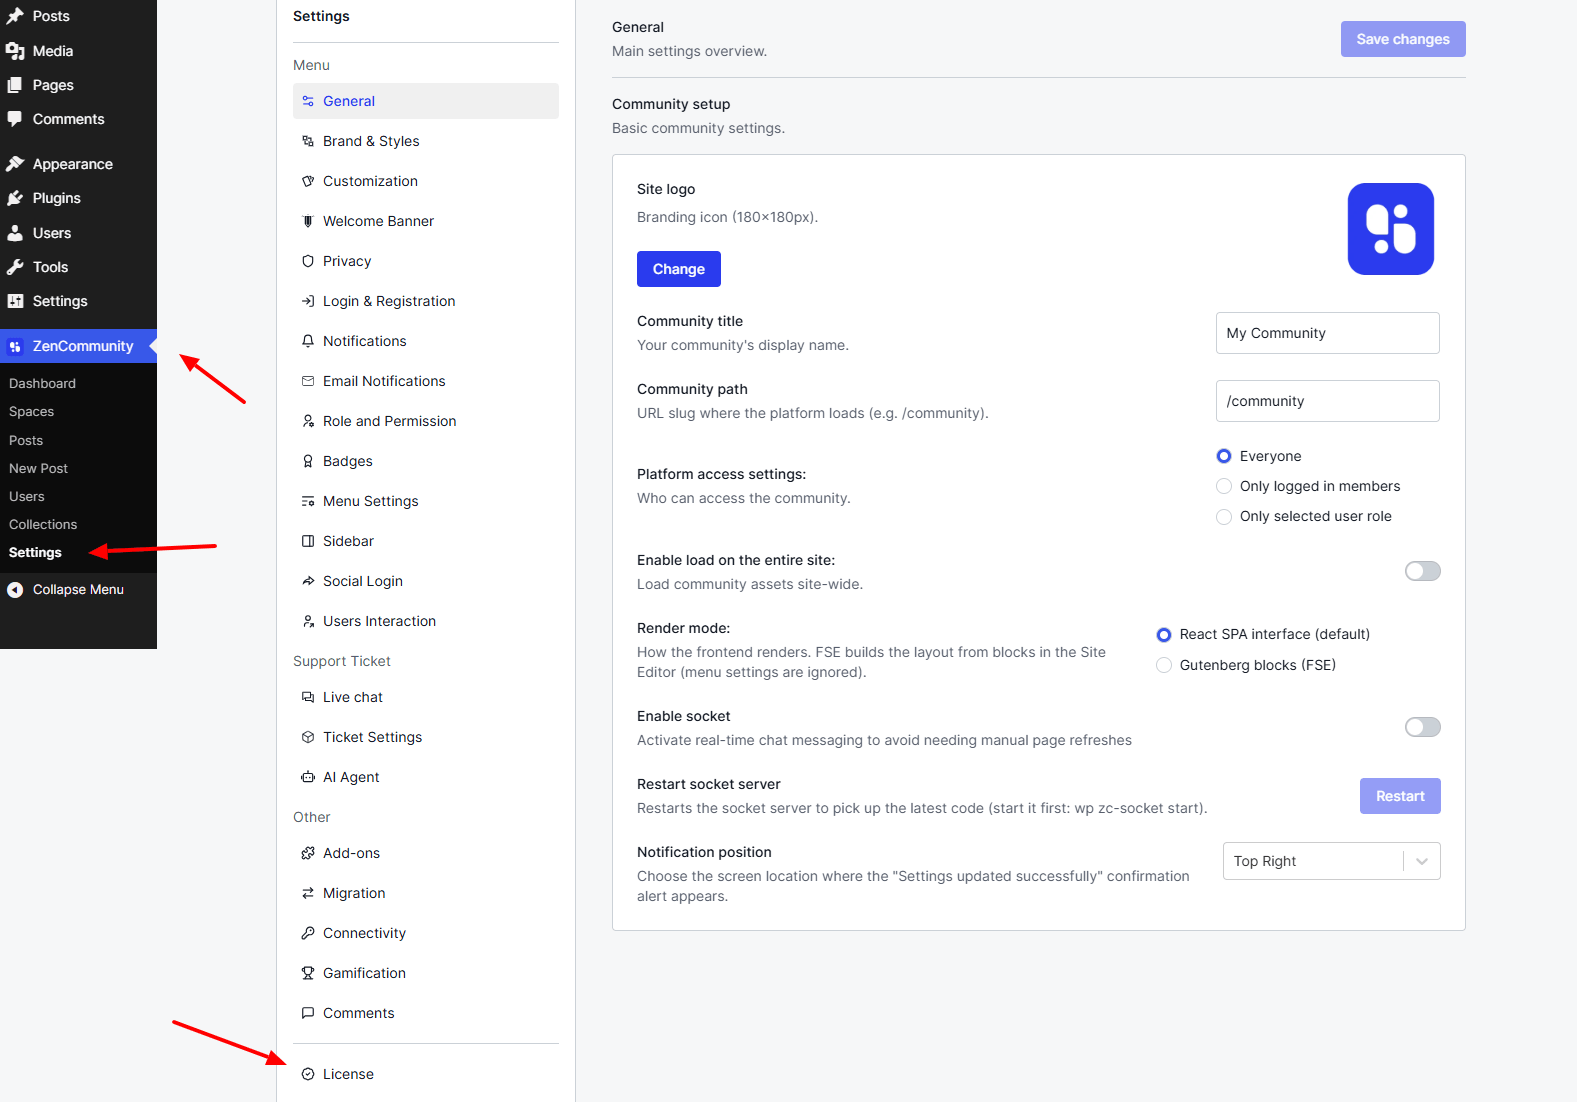Open the Notification position dropdown
1577x1102 pixels.
(1331, 861)
